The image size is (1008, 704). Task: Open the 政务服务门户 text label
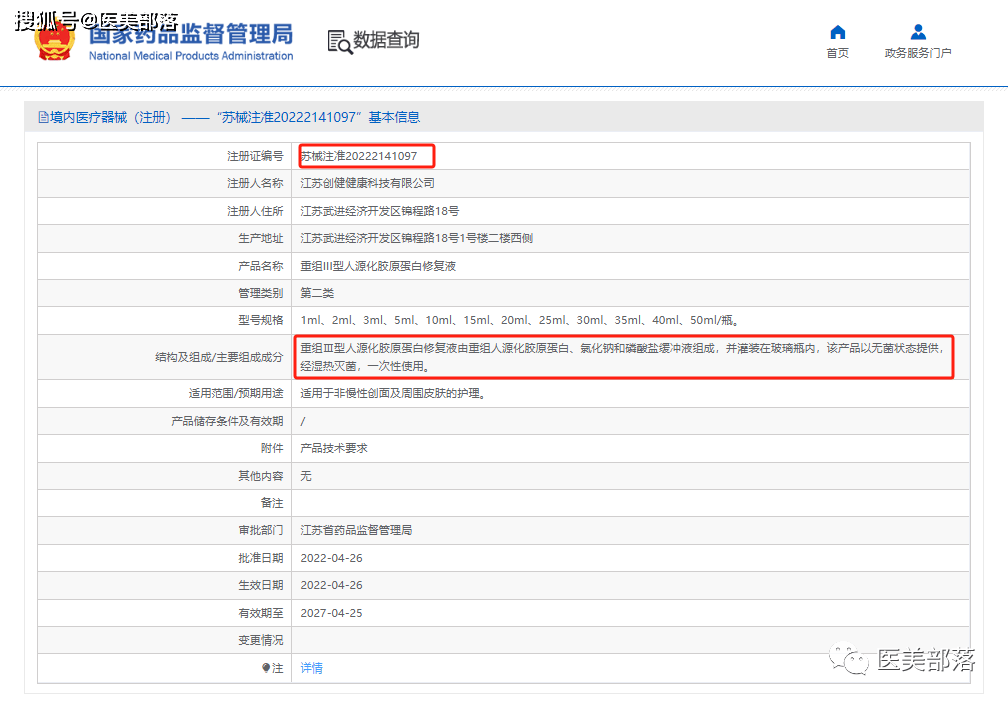point(918,53)
